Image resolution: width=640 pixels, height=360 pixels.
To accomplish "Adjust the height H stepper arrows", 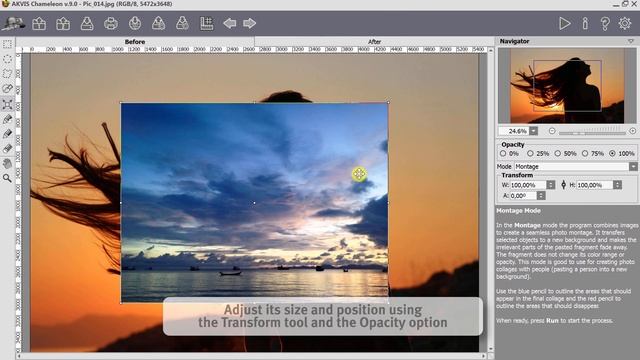I will [x=618, y=185].
